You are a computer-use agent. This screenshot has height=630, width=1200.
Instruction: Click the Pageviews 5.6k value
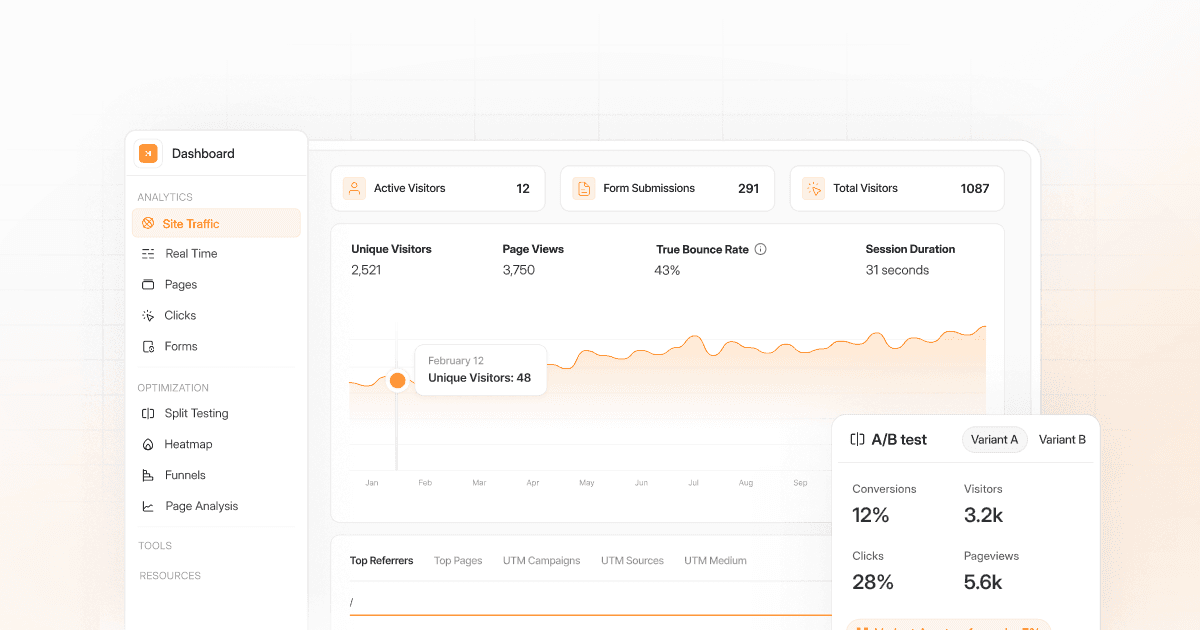click(984, 582)
